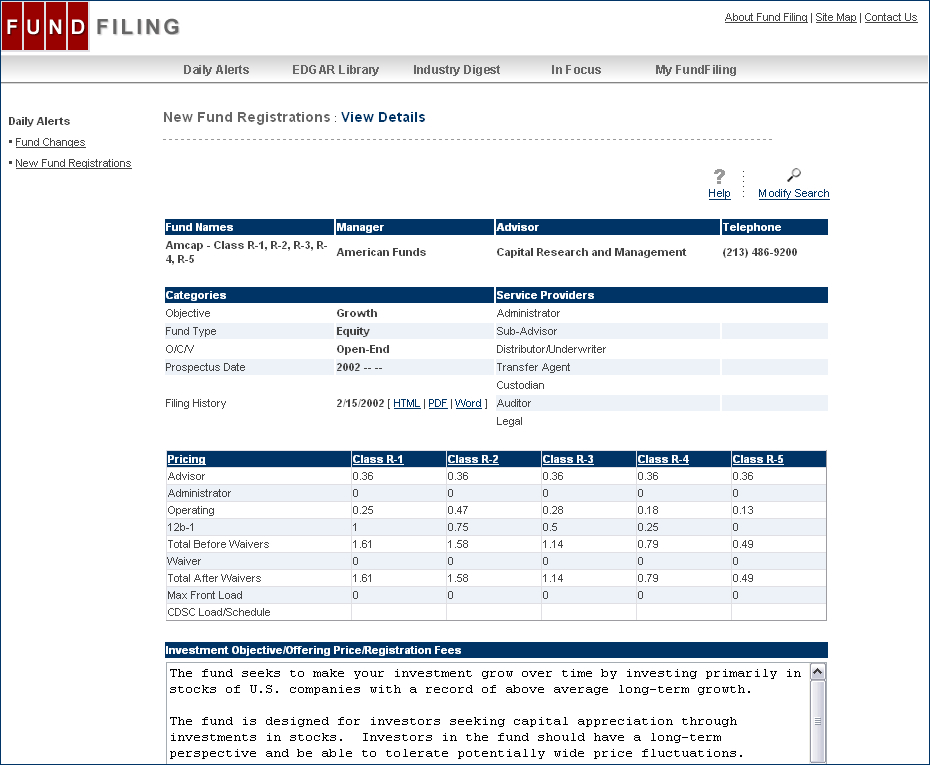
Task: Click the Pricing column header link
Action: tap(186, 459)
